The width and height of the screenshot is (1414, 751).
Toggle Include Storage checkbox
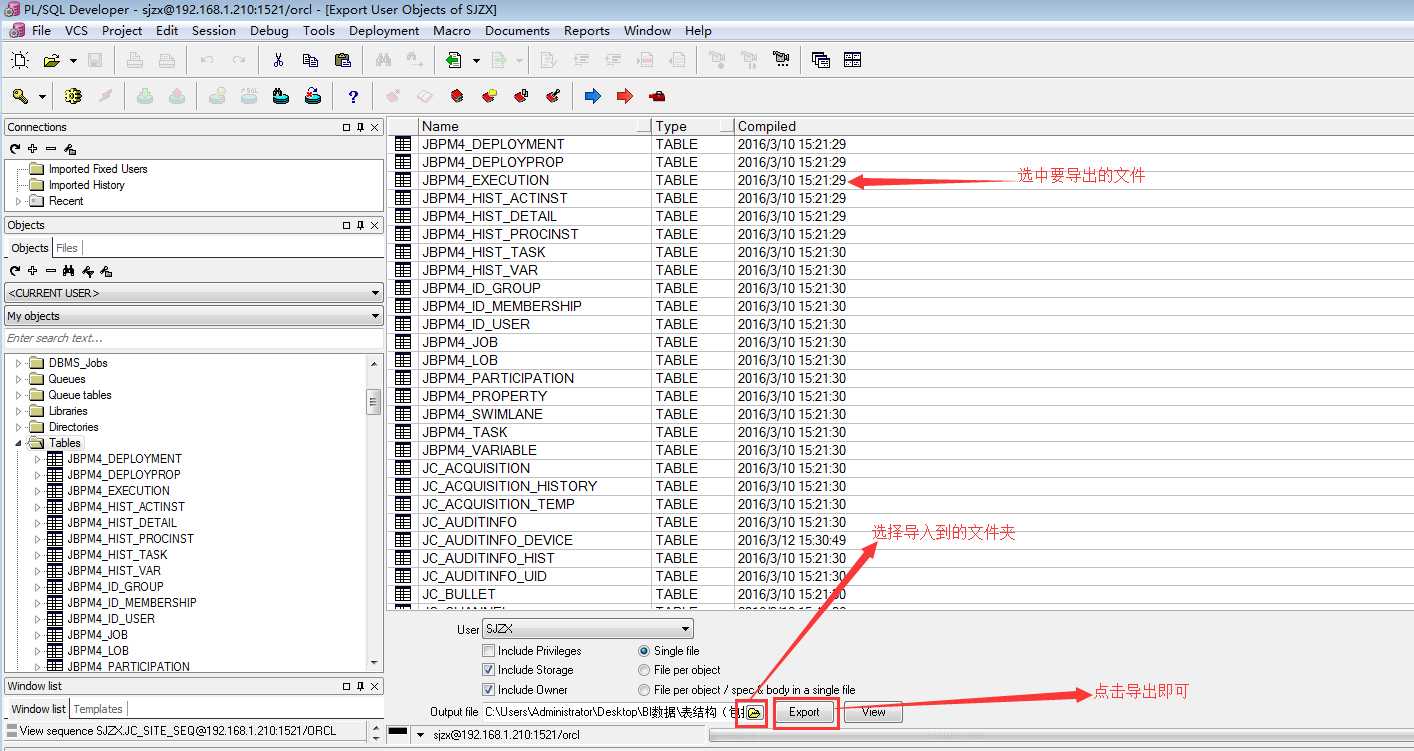pyautogui.click(x=489, y=670)
